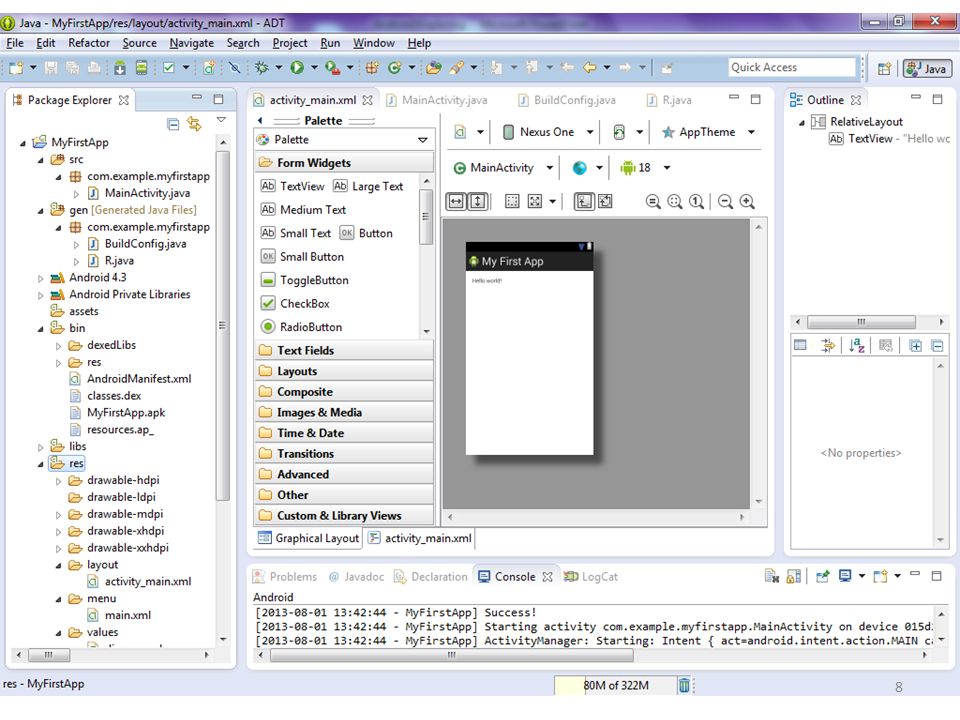Open the Window menu
Viewport: 960px width, 720px height.
click(373, 43)
